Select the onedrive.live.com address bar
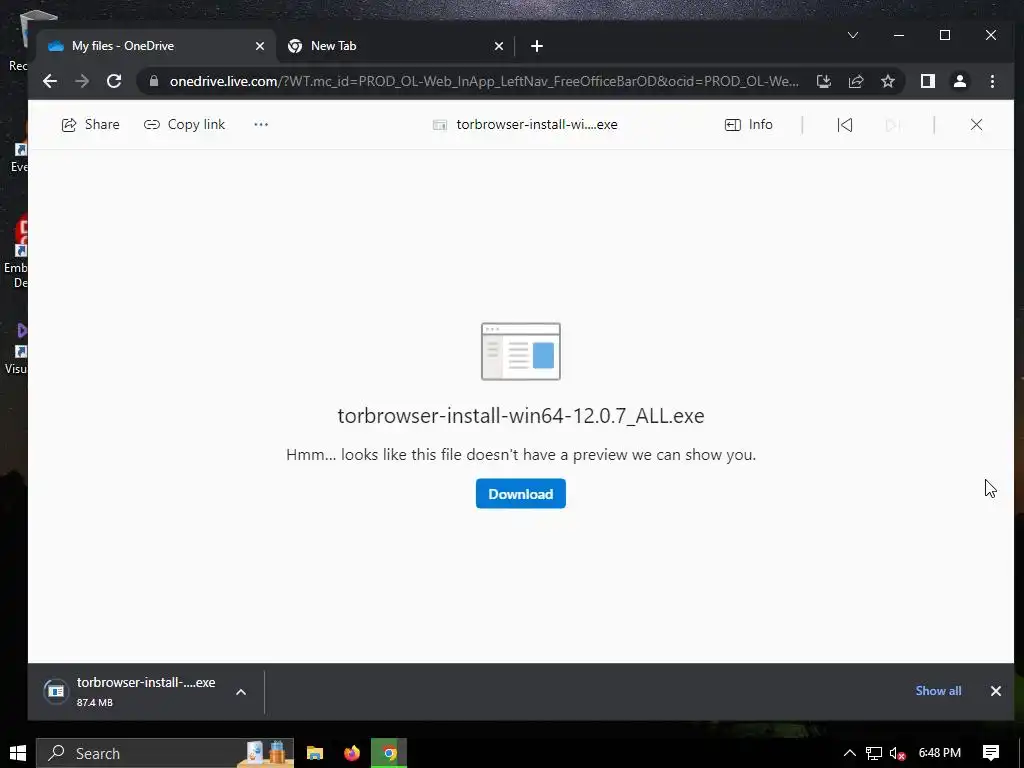Screen dimensions: 1024x768 tap(484, 81)
